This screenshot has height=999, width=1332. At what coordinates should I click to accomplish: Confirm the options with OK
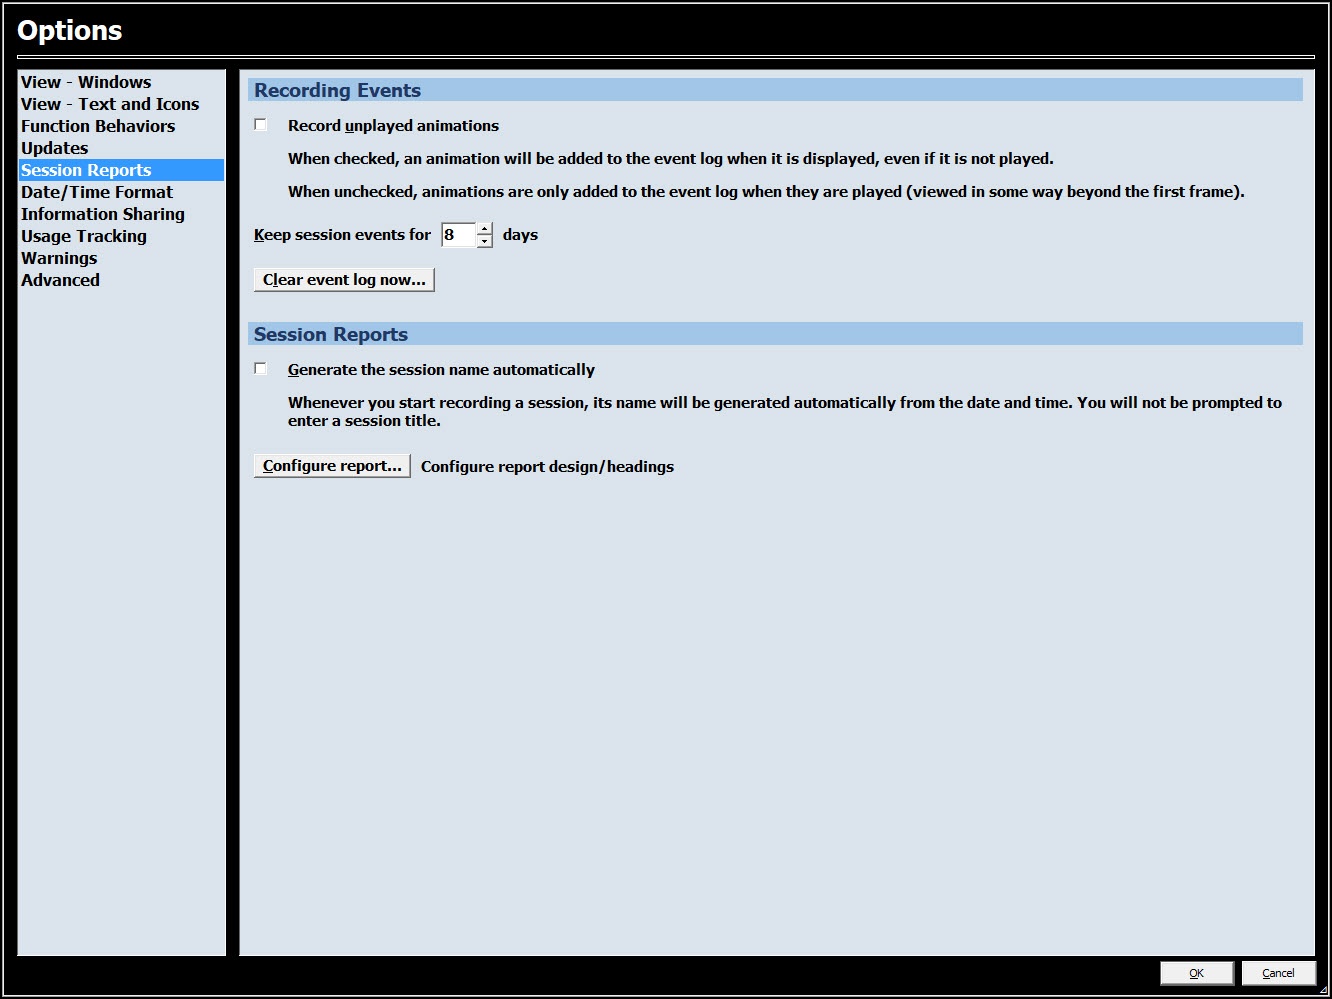point(1196,973)
